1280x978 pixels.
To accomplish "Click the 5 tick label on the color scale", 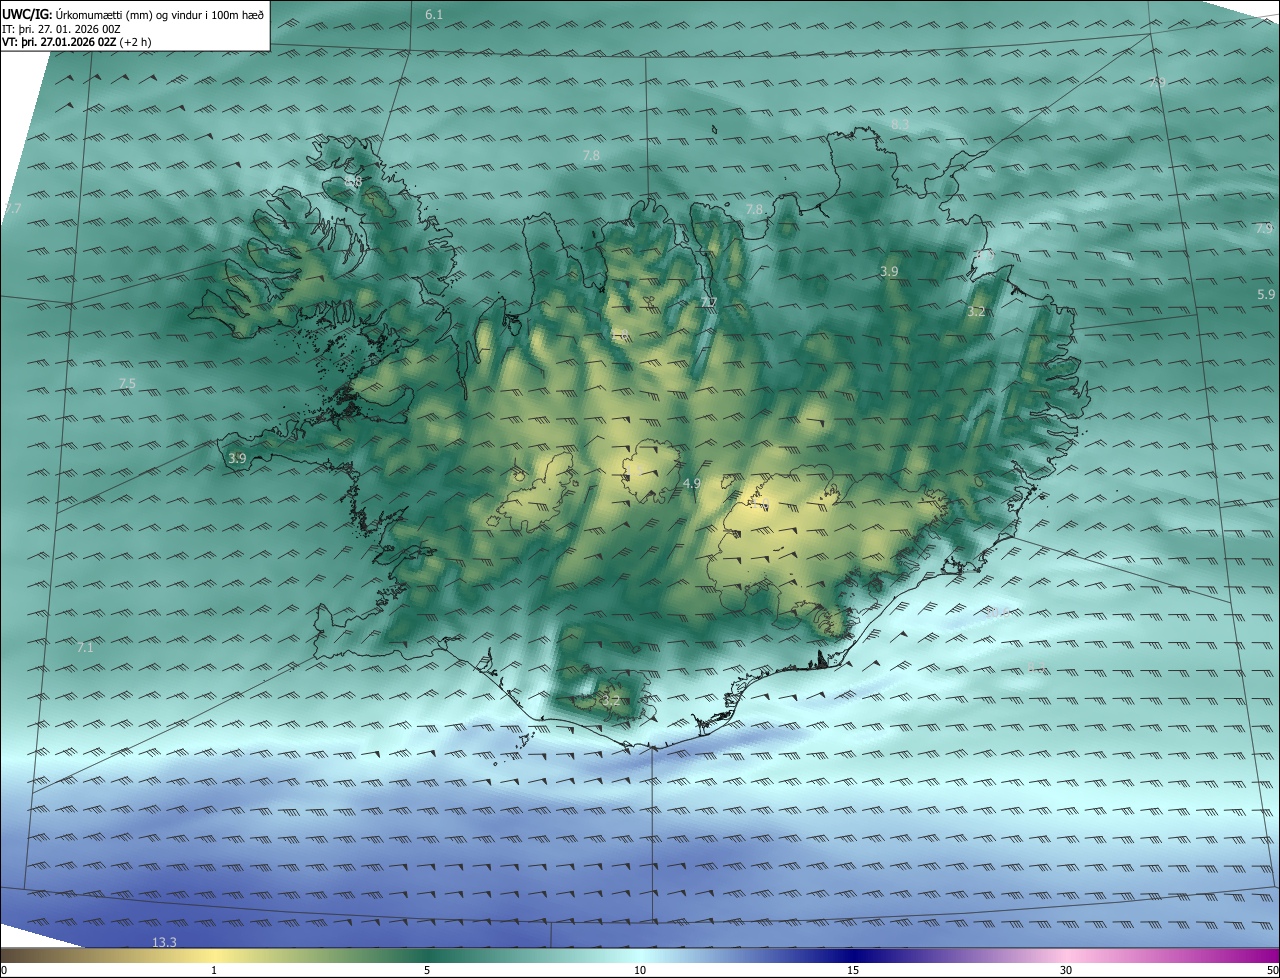I will coord(427,970).
